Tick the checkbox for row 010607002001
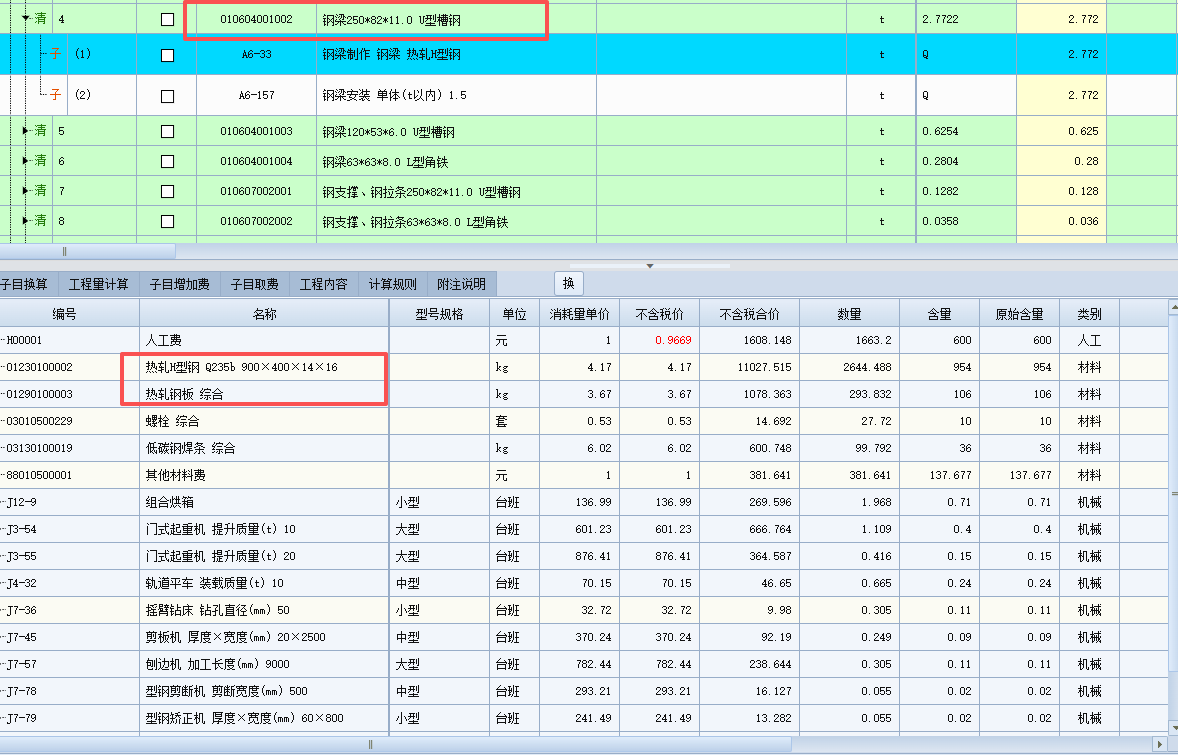 [x=168, y=192]
